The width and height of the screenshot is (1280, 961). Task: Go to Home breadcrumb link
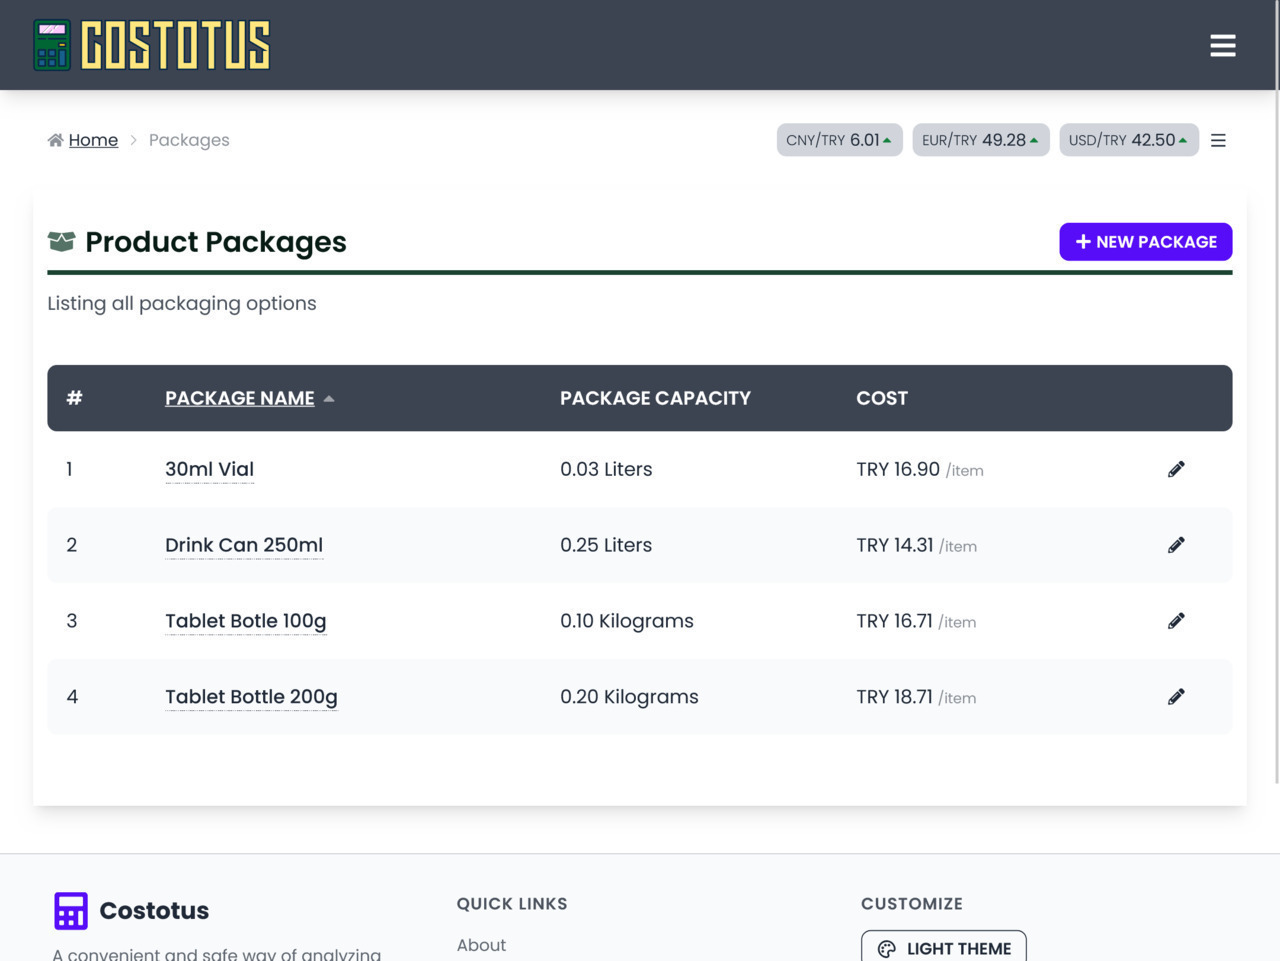coord(93,140)
